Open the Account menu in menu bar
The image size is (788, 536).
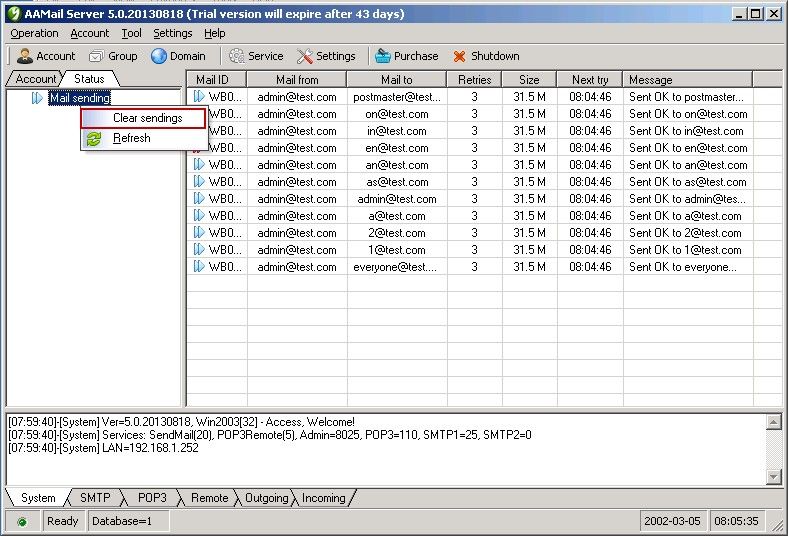[x=89, y=33]
